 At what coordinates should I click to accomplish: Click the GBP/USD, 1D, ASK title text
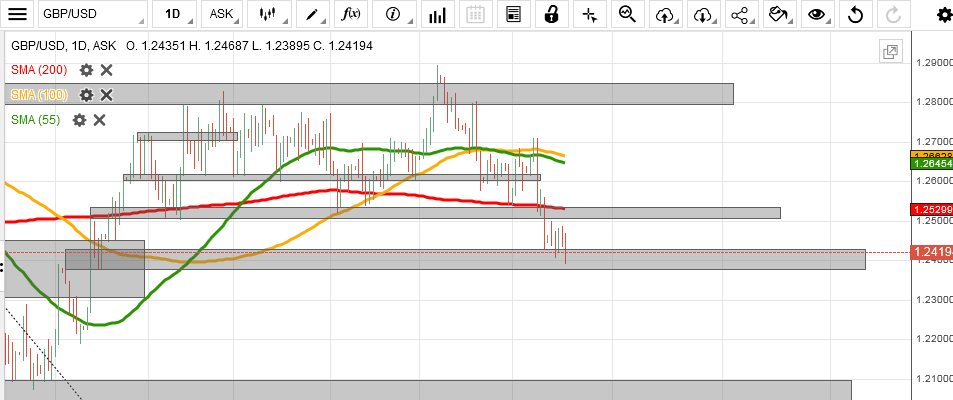point(66,46)
